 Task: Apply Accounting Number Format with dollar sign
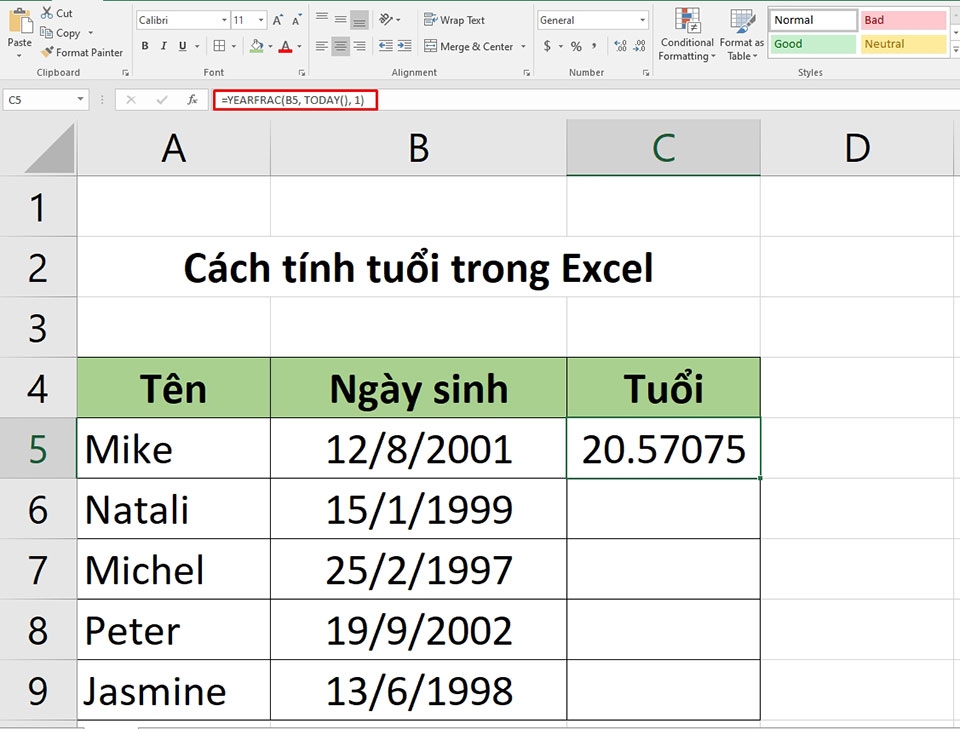tap(546, 45)
